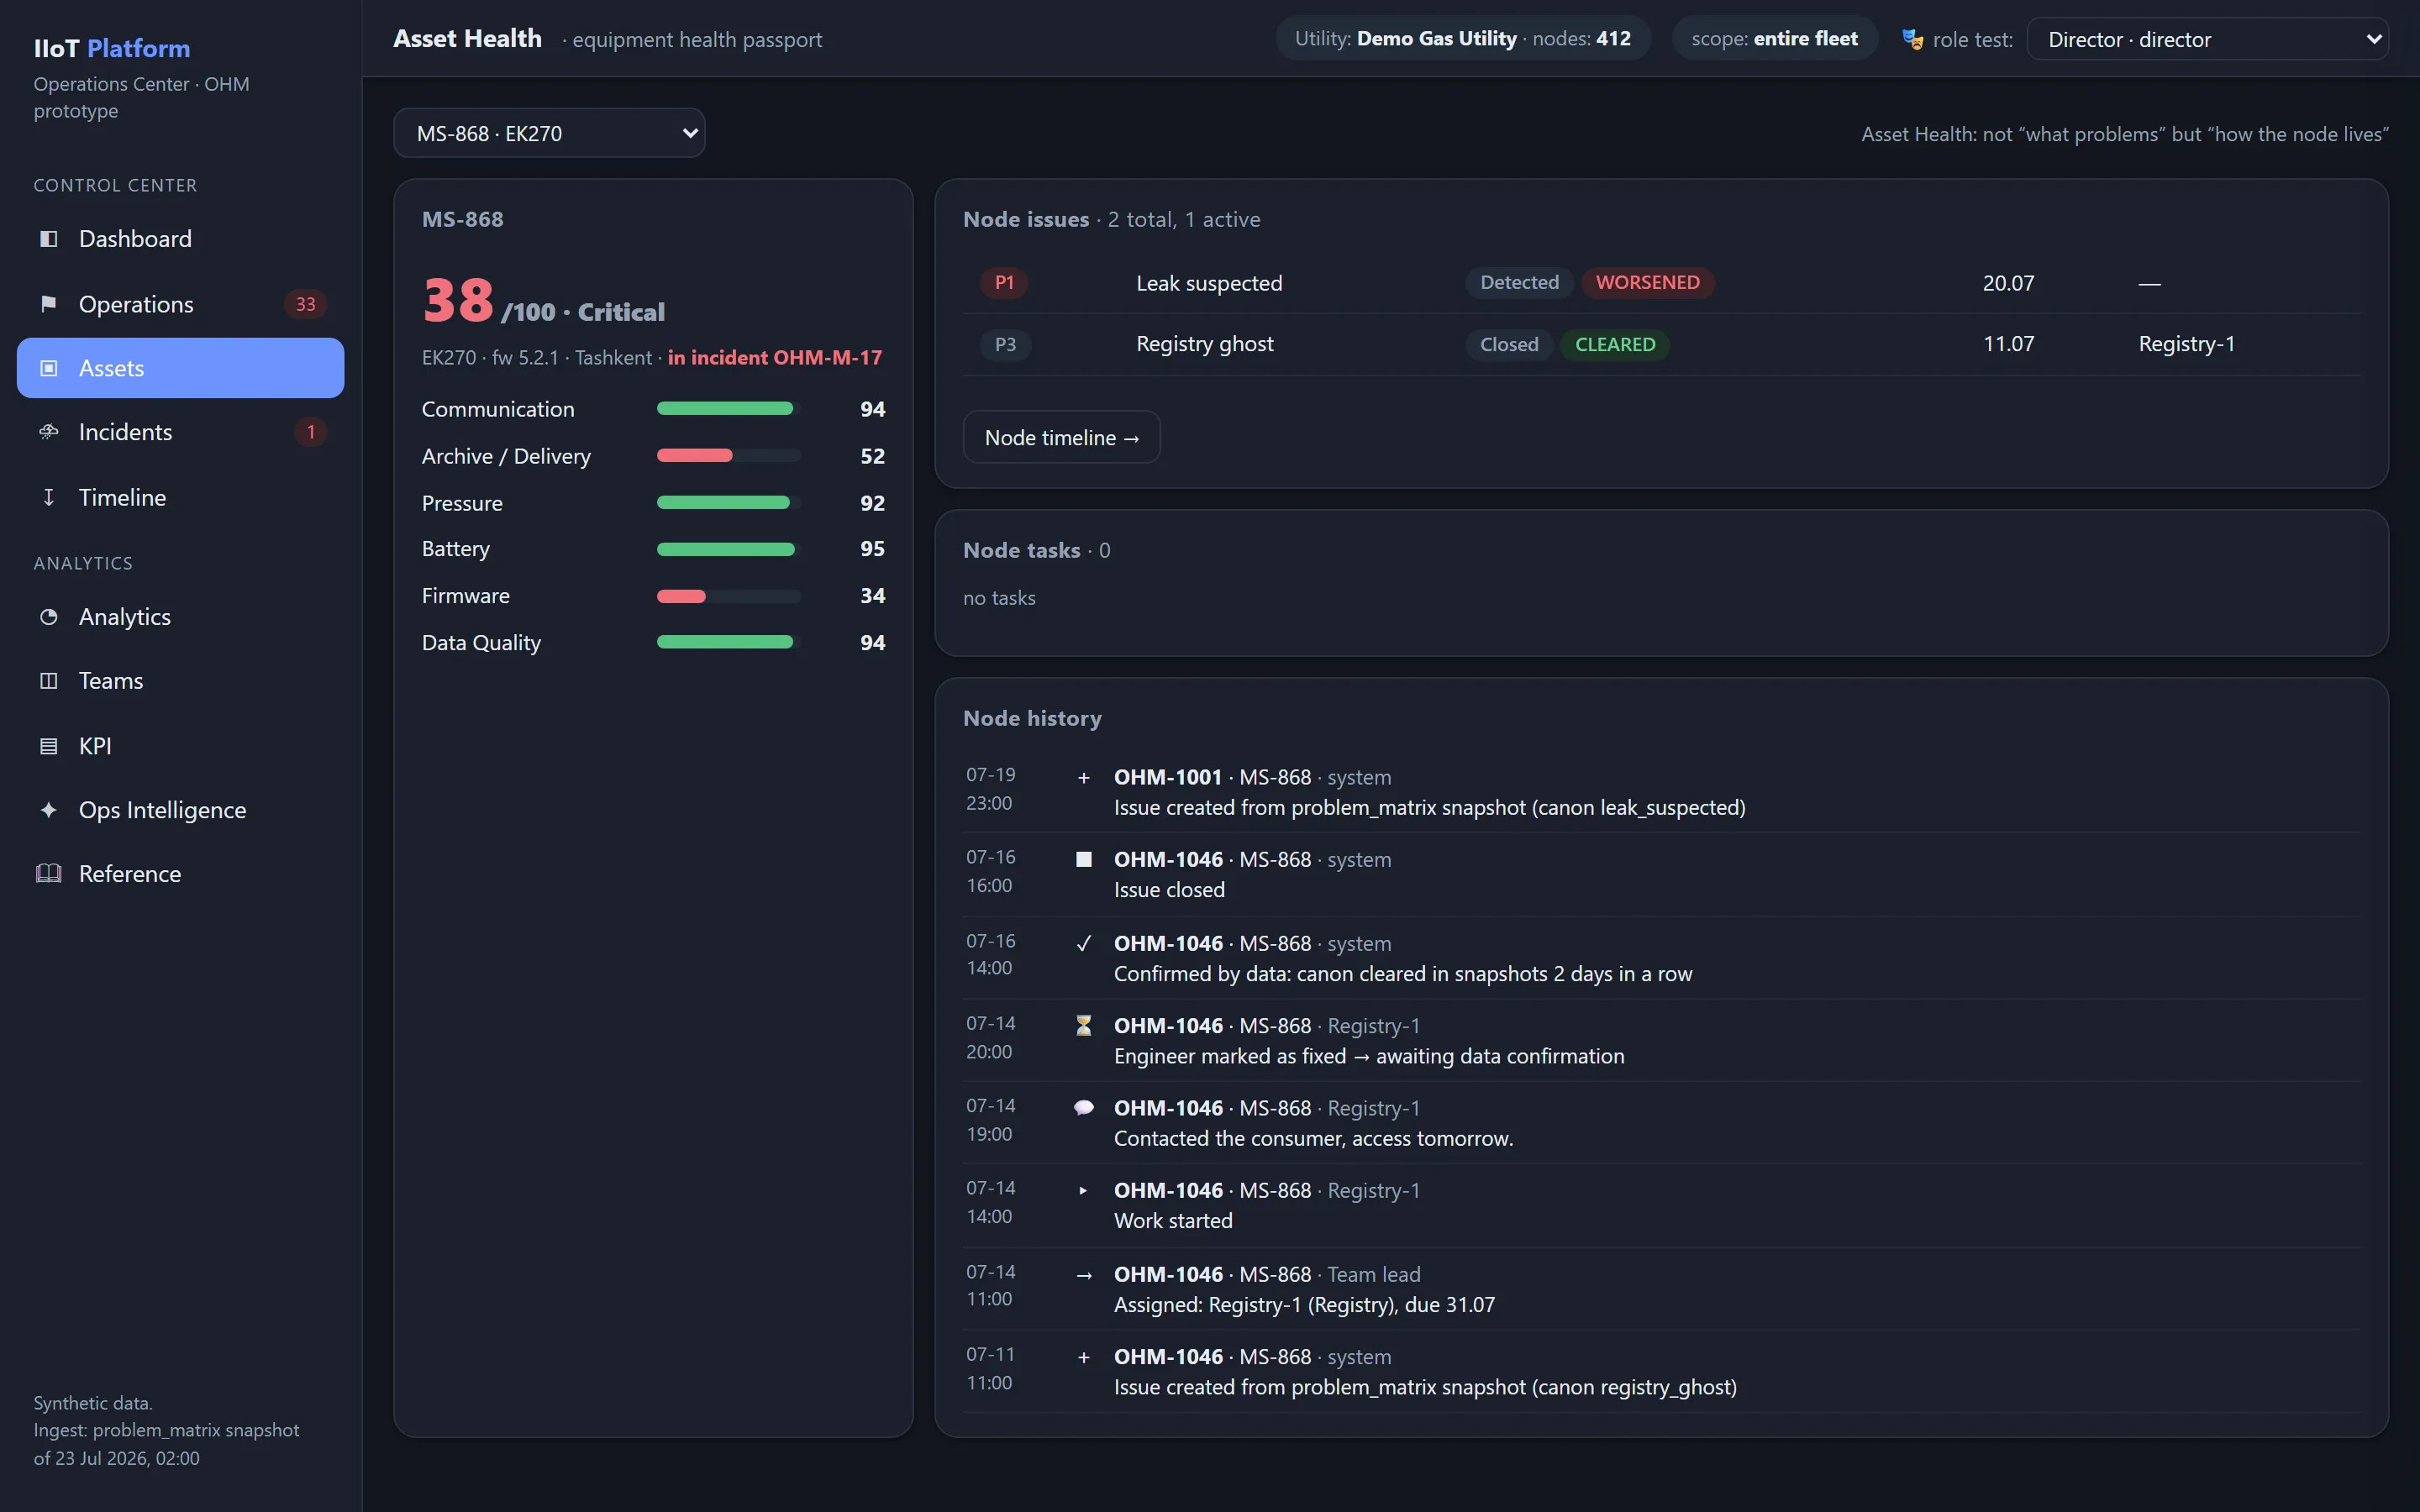Click the Teams columns icon
Image resolution: width=2420 pixels, height=1512 pixels.
[x=48, y=681]
